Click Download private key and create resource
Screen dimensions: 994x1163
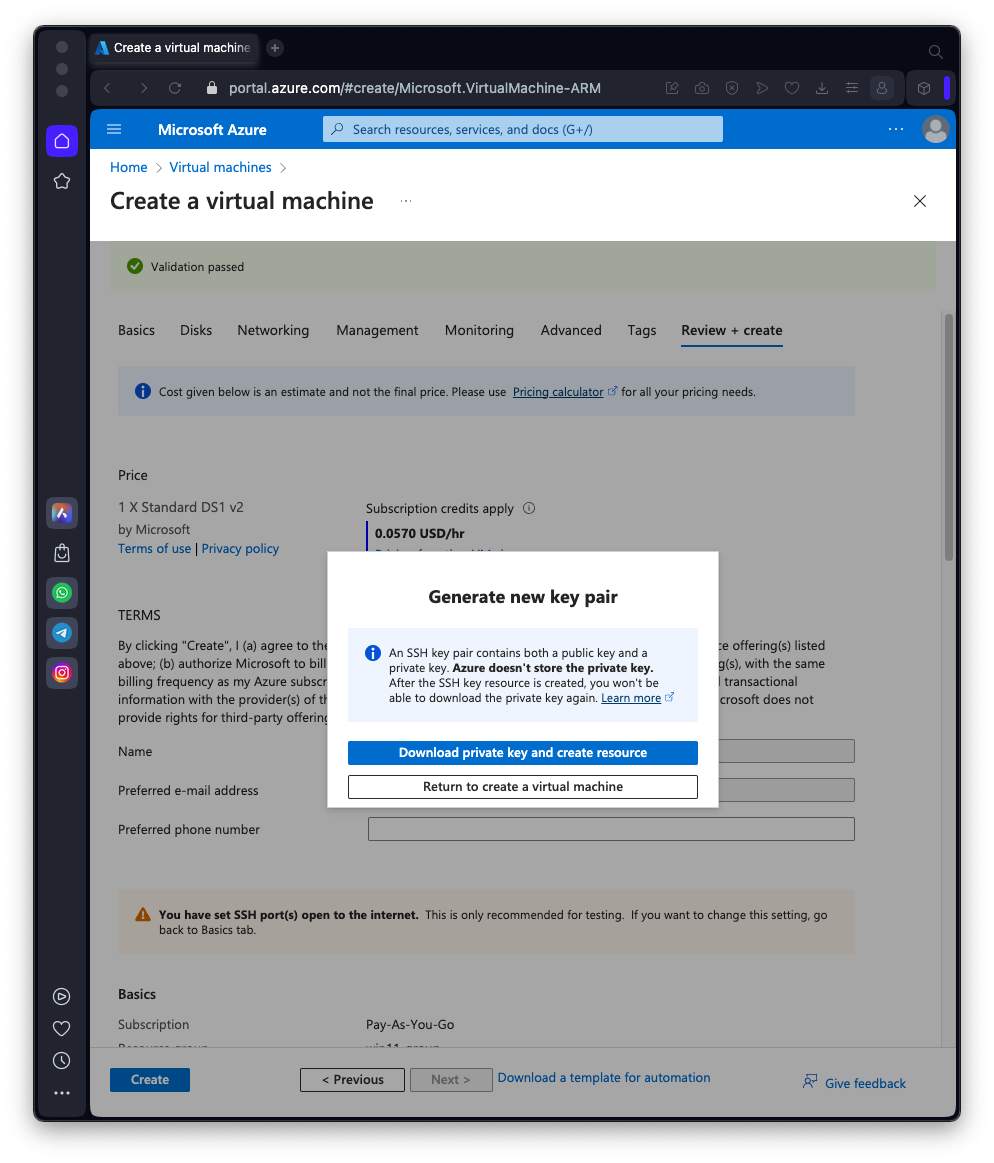tap(523, 753)
